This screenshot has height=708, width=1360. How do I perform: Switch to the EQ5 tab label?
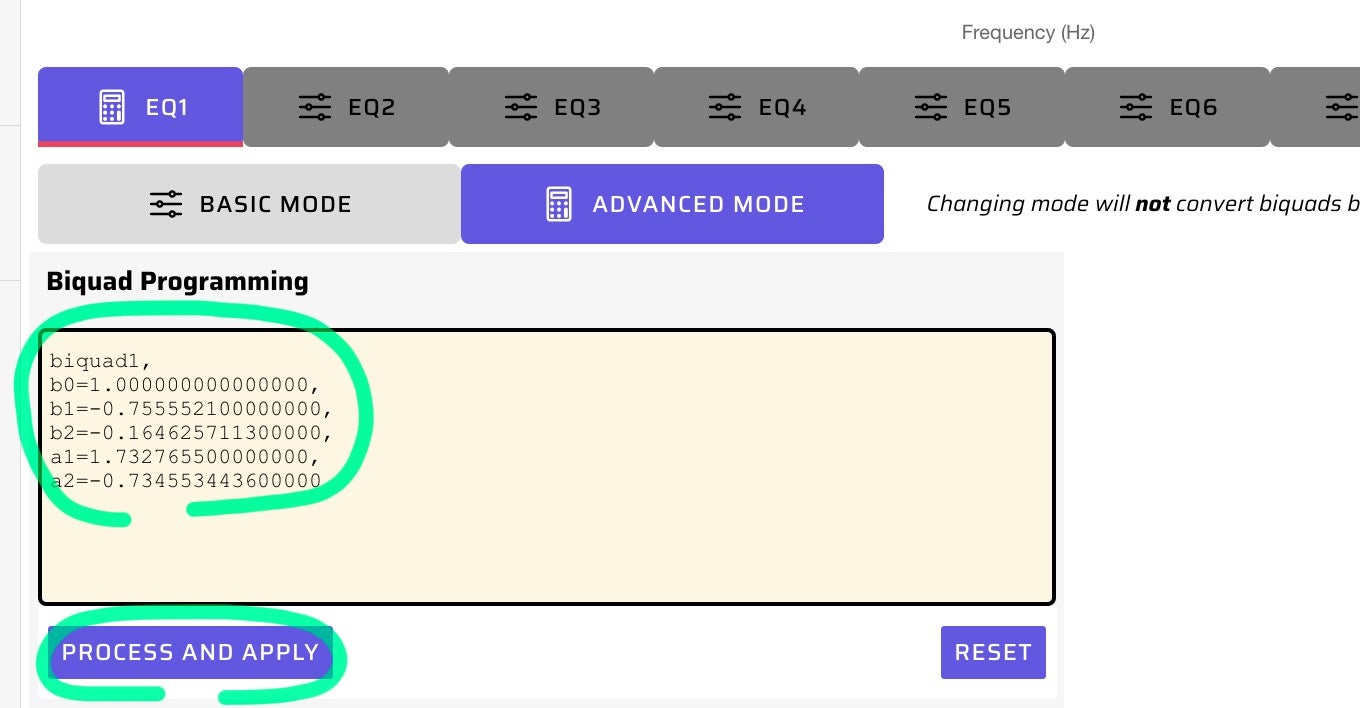tap(988, 107)
